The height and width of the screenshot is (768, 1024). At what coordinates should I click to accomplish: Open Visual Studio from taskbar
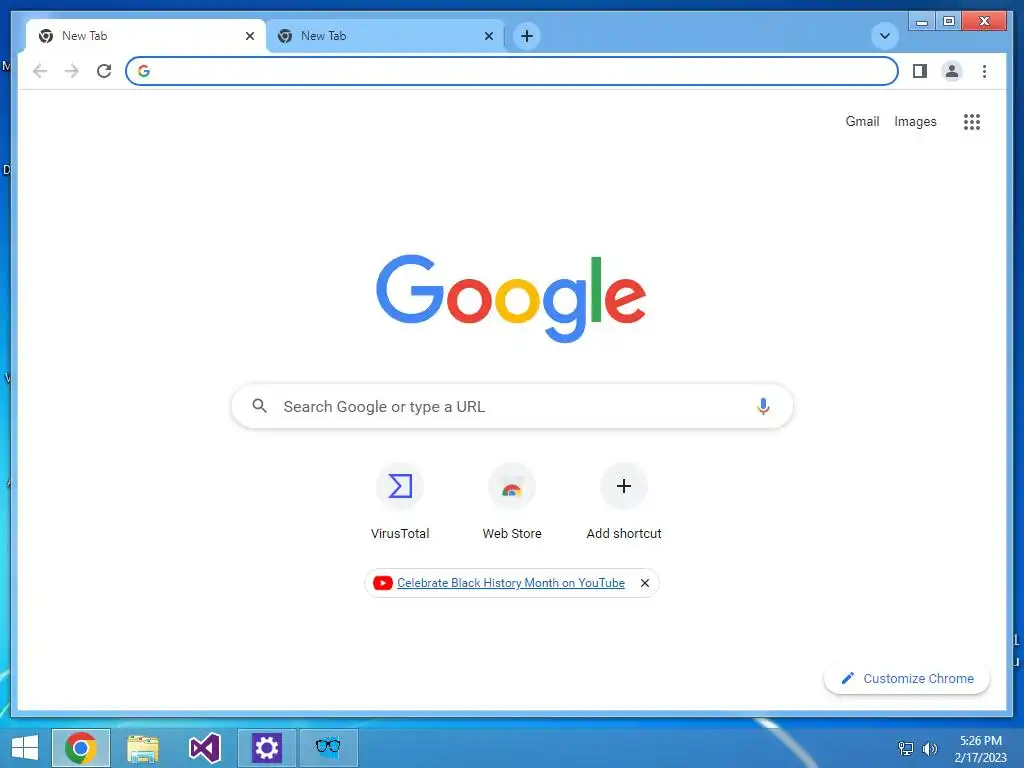coord(204,748)
